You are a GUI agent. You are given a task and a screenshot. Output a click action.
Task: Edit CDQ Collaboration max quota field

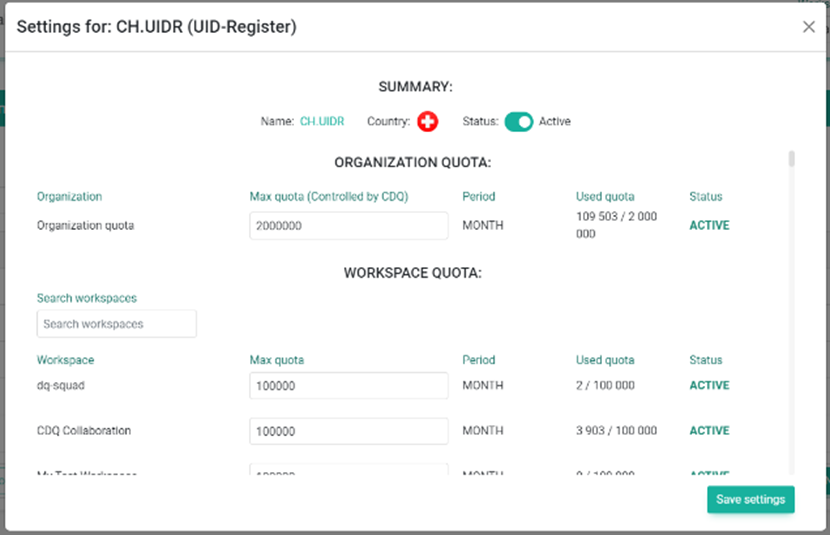click(x=349, y=431)
